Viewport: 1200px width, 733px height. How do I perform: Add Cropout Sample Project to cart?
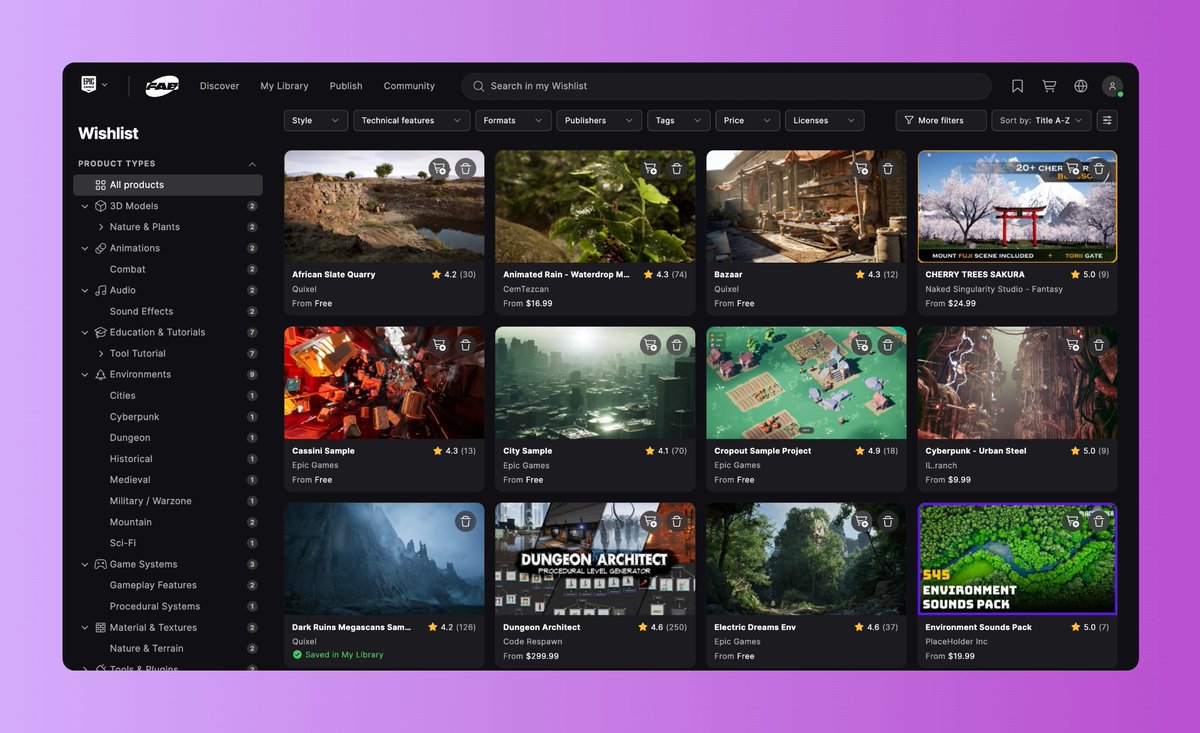[x=861, y=344]
